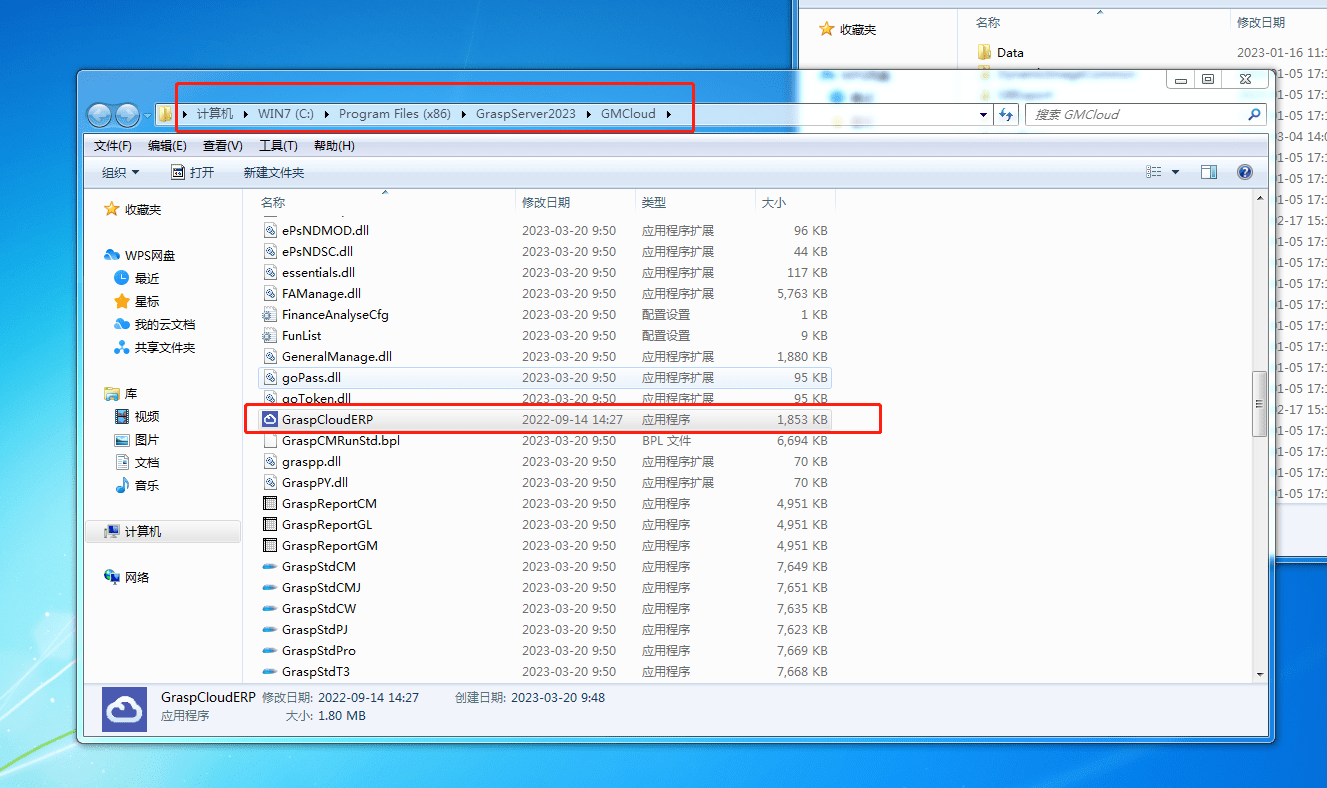Select 收藏夹 in navigation pane

coord(142,210)
